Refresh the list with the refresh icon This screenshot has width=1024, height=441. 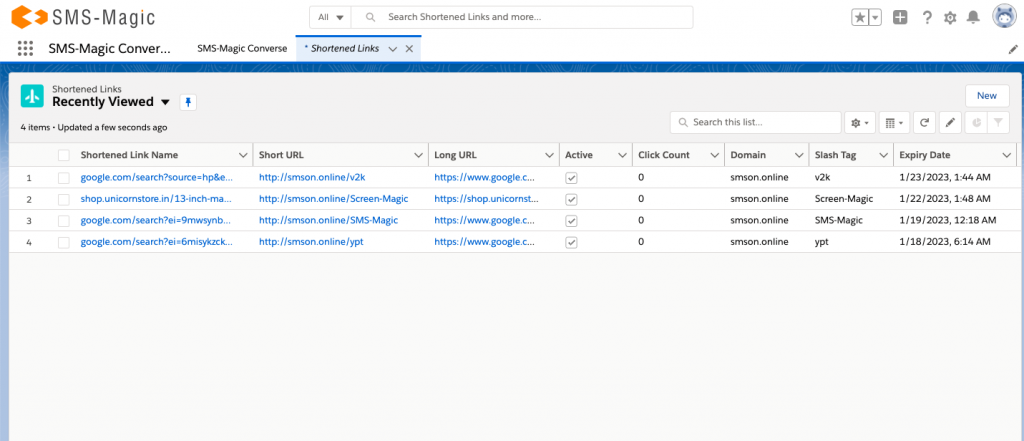coord(924,122)
